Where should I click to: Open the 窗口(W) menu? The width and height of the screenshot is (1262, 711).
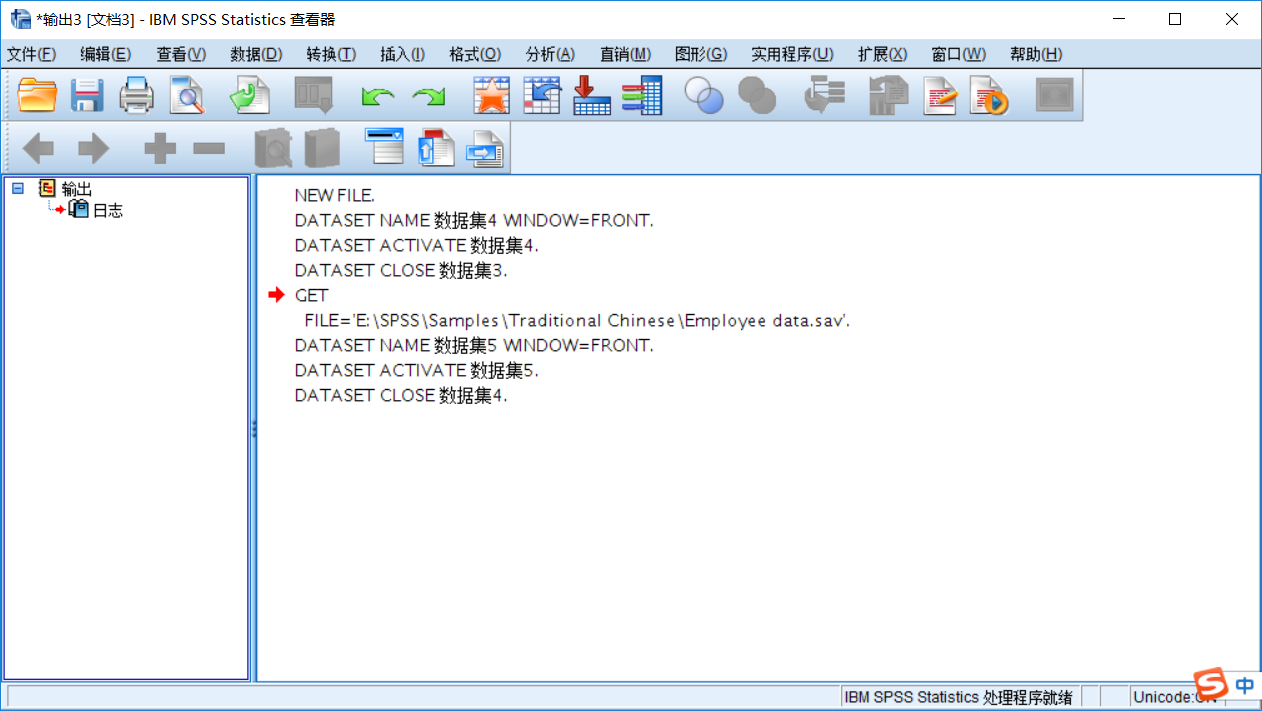[958, 54]
